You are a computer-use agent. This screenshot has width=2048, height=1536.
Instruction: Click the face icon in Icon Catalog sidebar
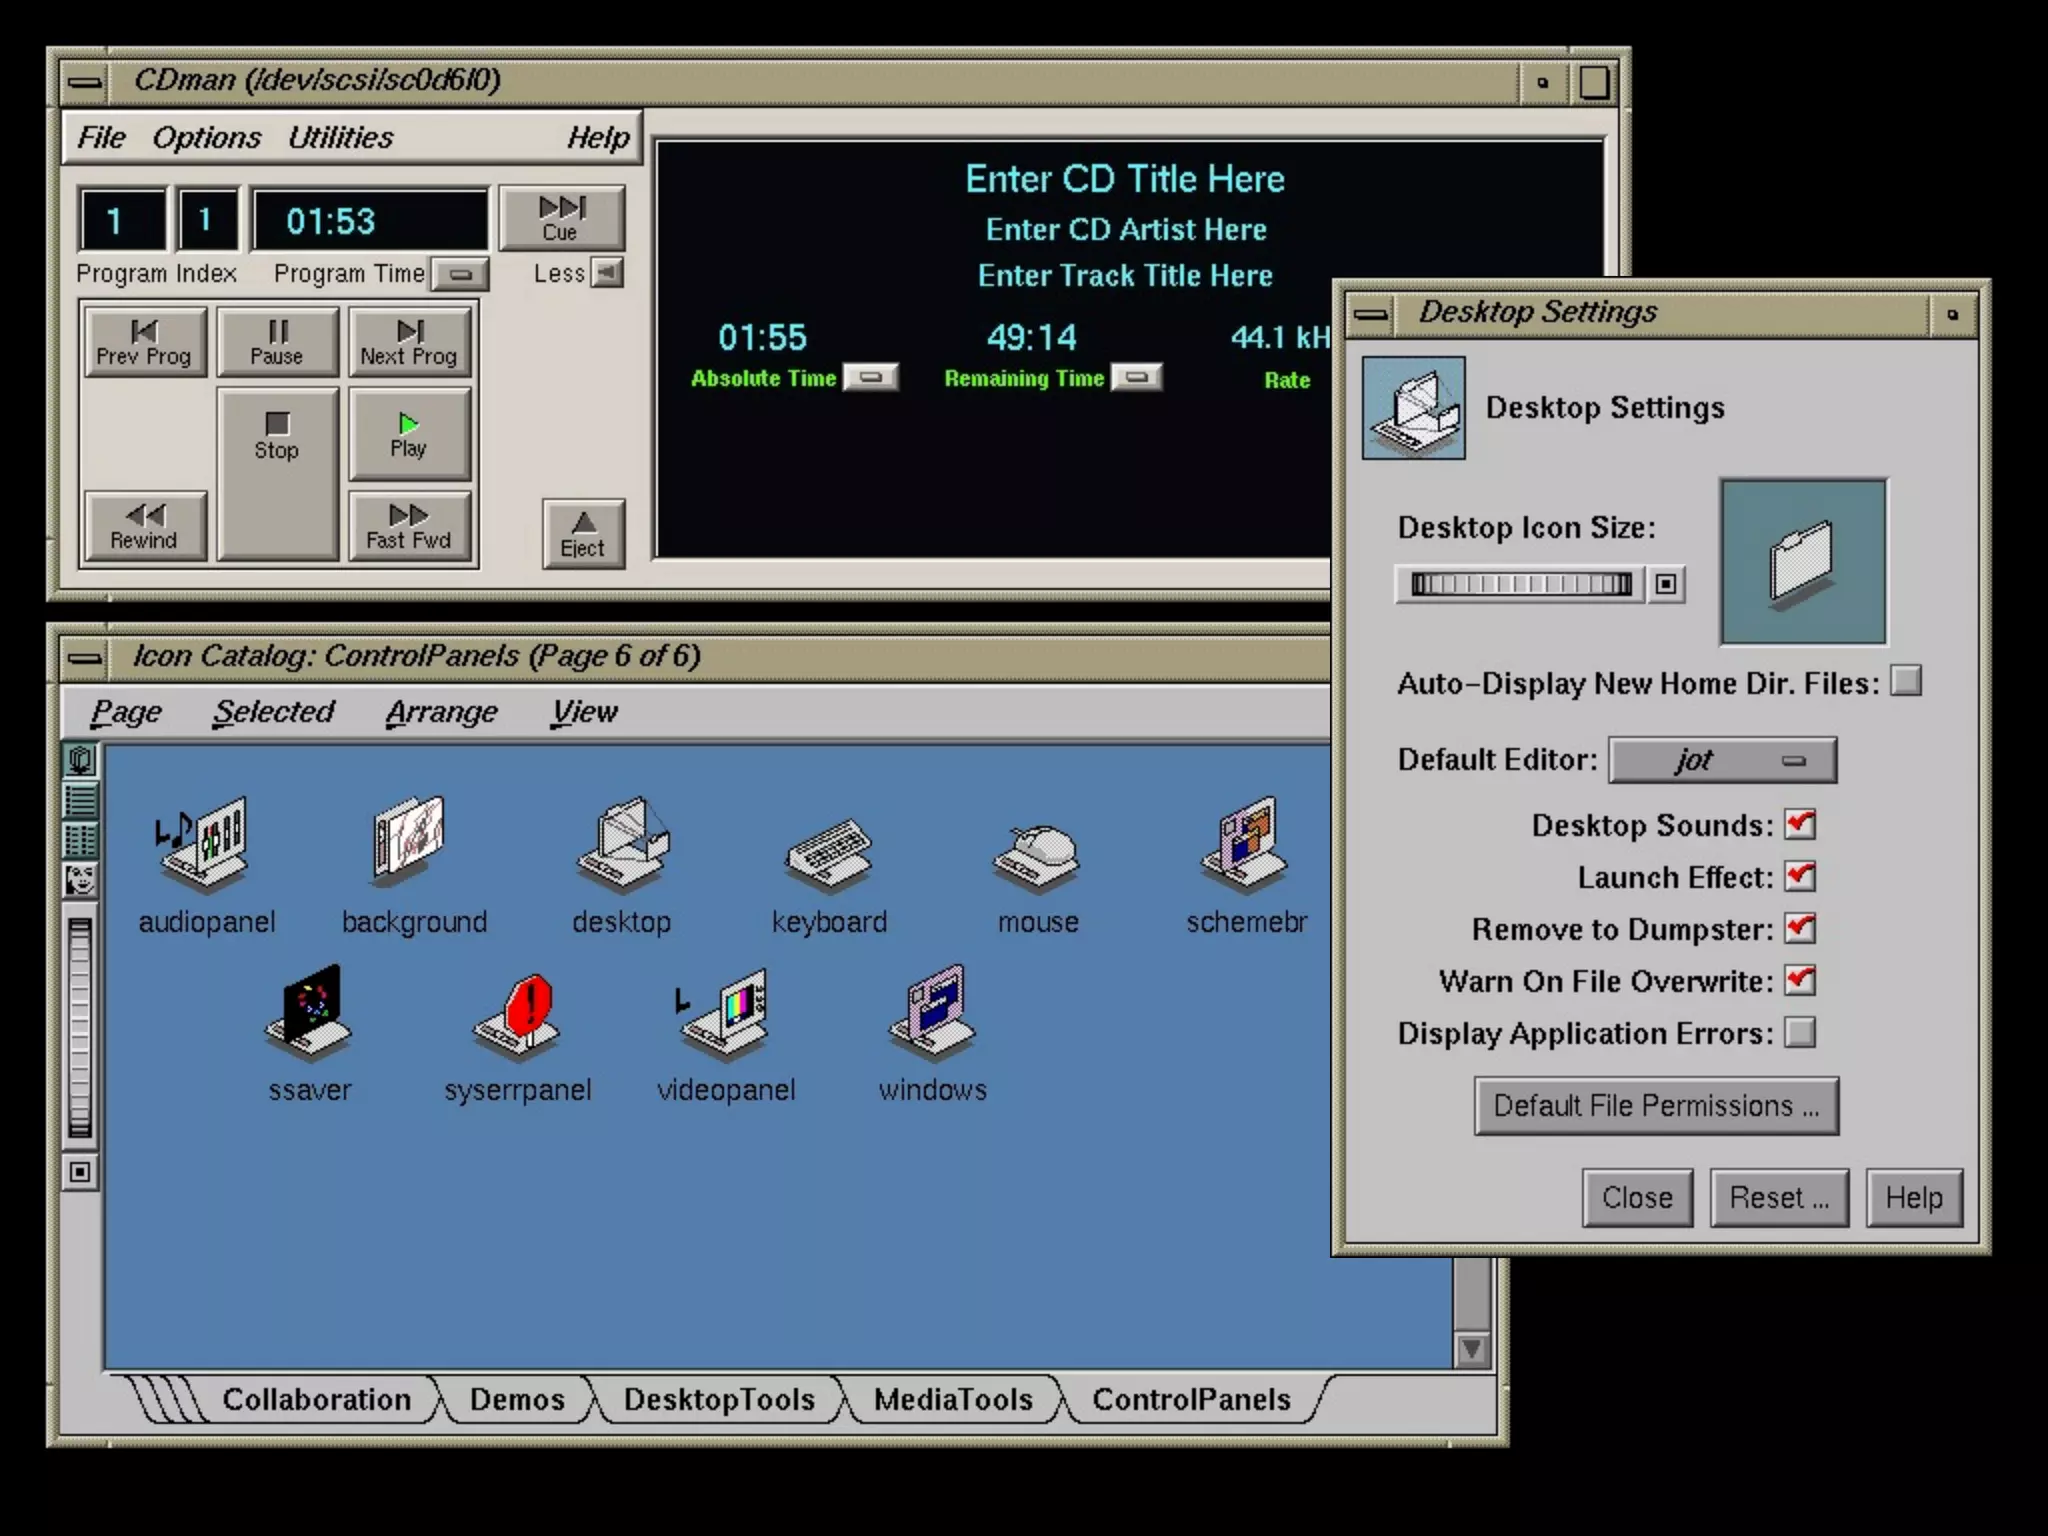click(x=80, y=880)
